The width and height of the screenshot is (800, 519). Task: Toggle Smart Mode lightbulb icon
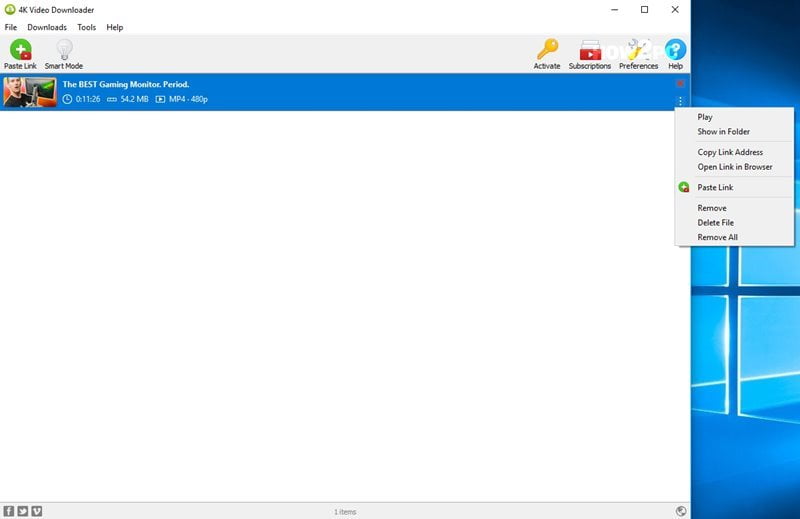[64, 50]
